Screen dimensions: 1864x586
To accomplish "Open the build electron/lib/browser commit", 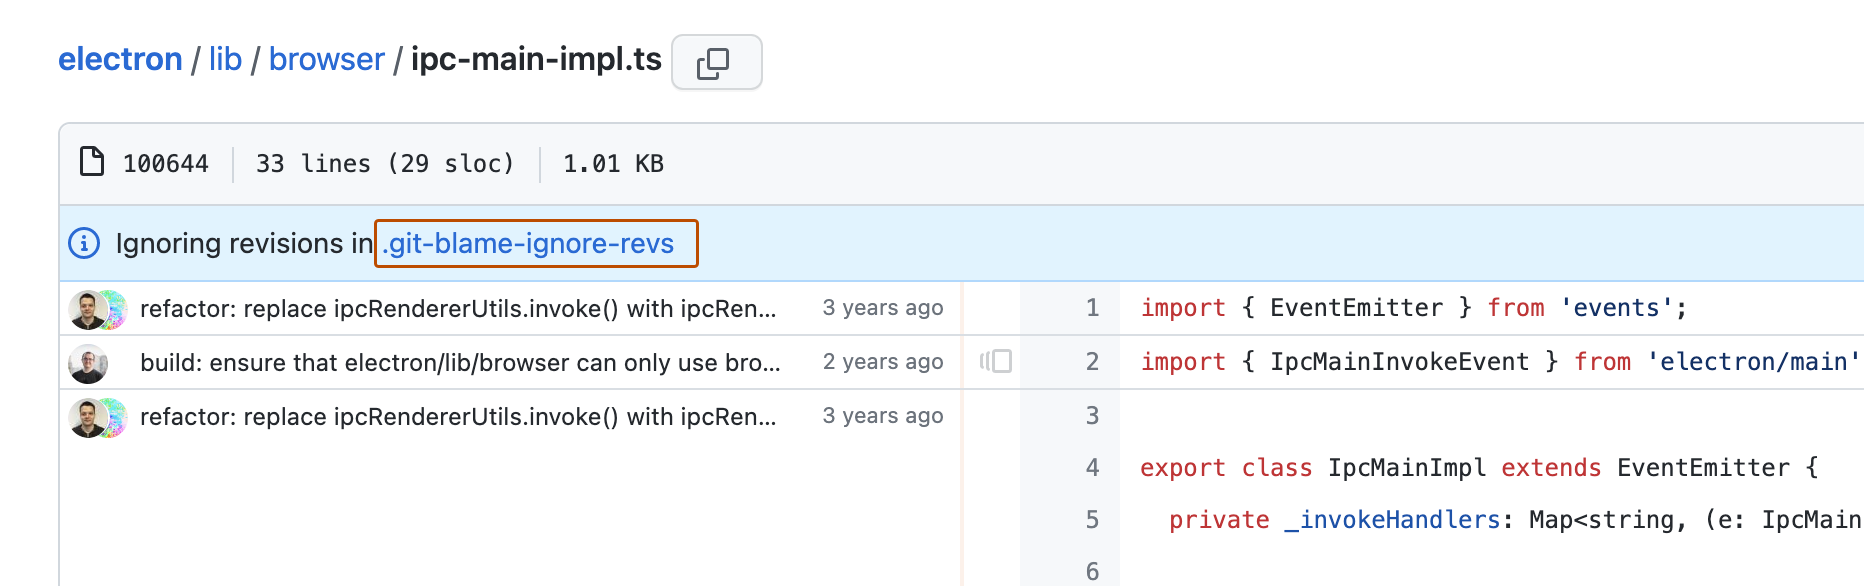I will 460,362.
